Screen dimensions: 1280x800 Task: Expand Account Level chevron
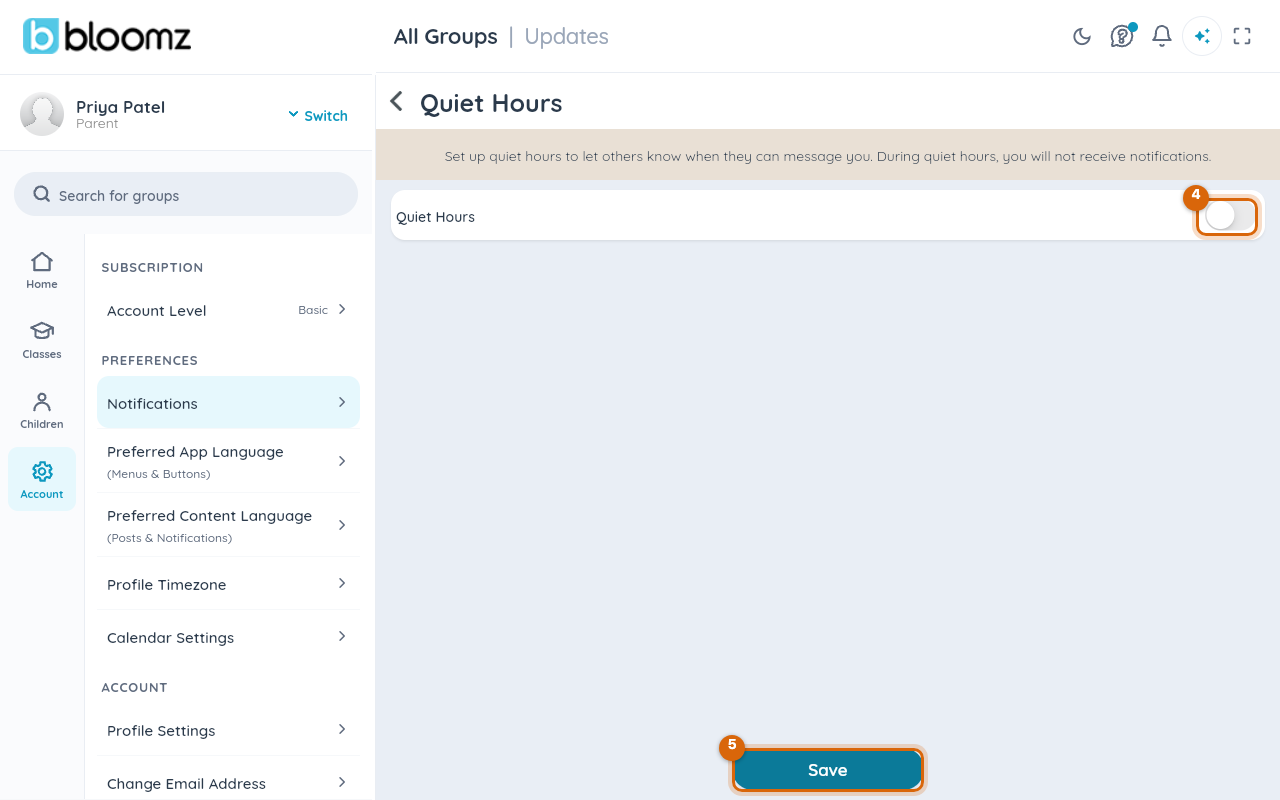(342, 310)
